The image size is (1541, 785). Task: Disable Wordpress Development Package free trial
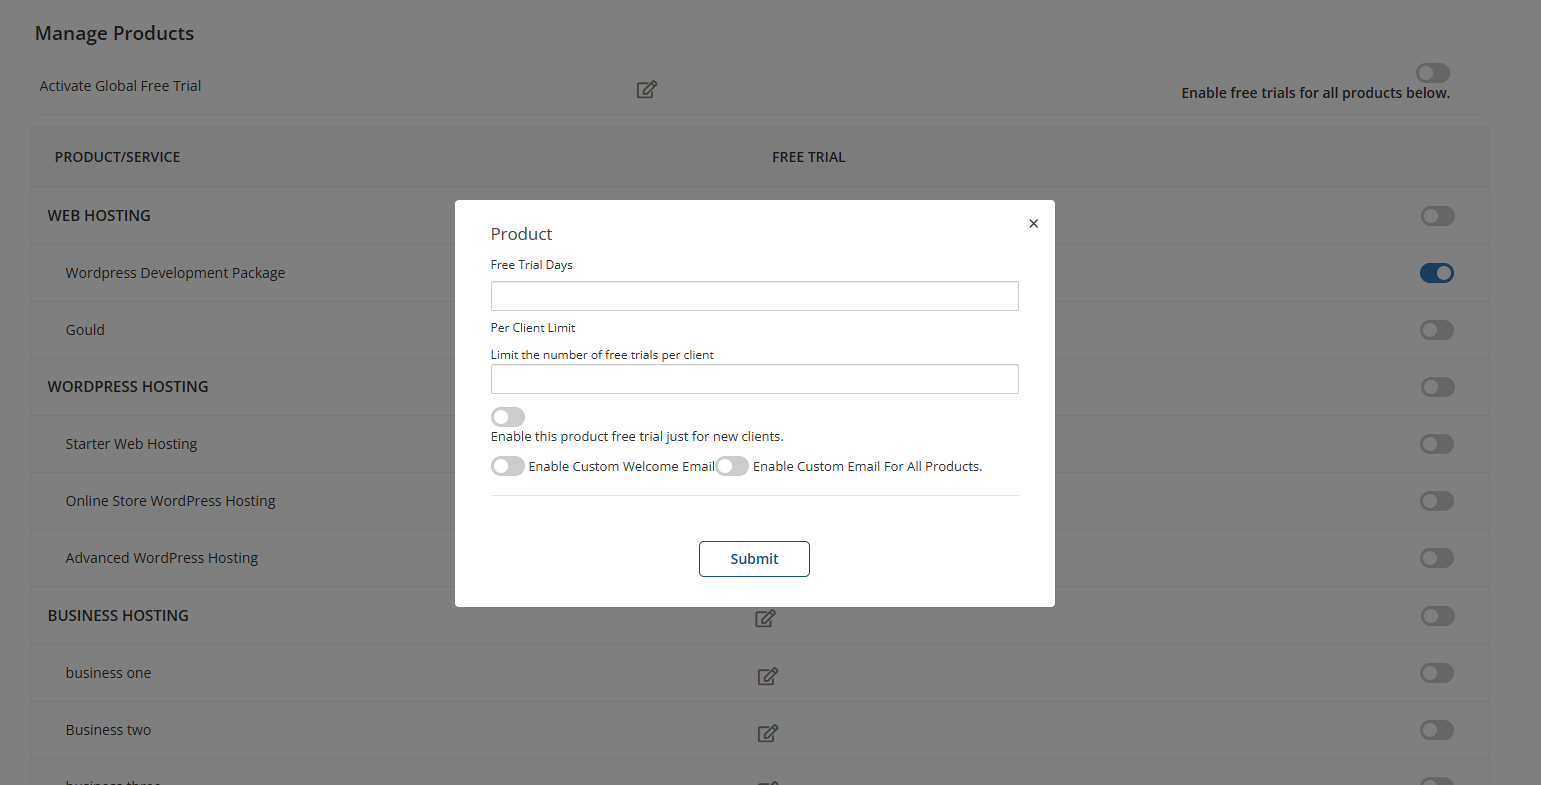point(1436,273)
